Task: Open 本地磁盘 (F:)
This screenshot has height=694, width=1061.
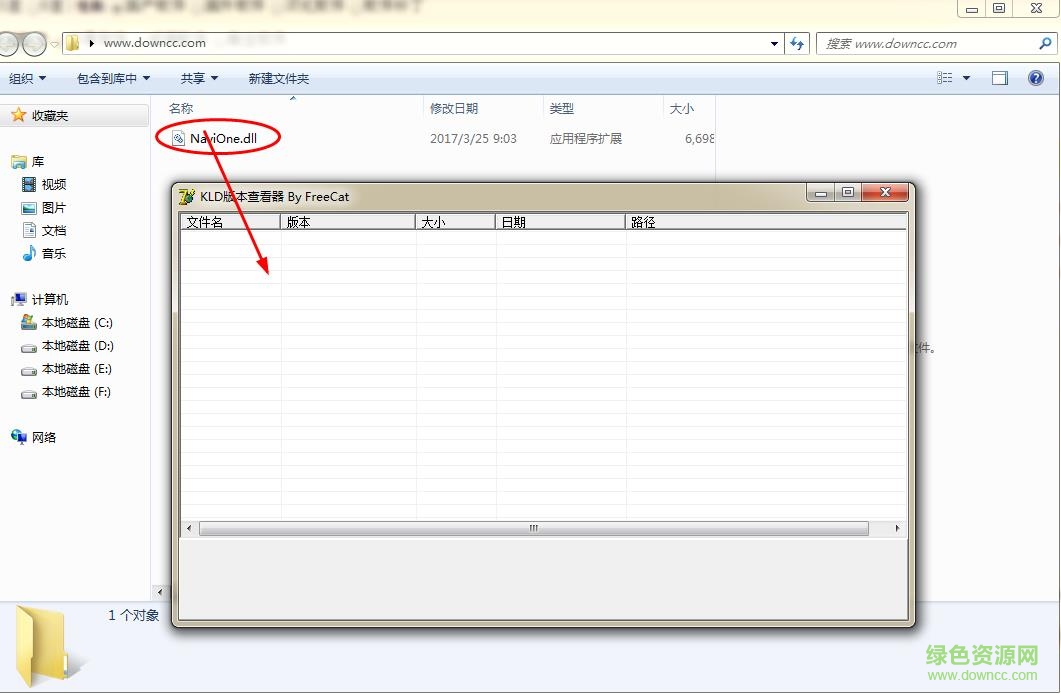Action: pyautogui.click(x=76, y=392)
